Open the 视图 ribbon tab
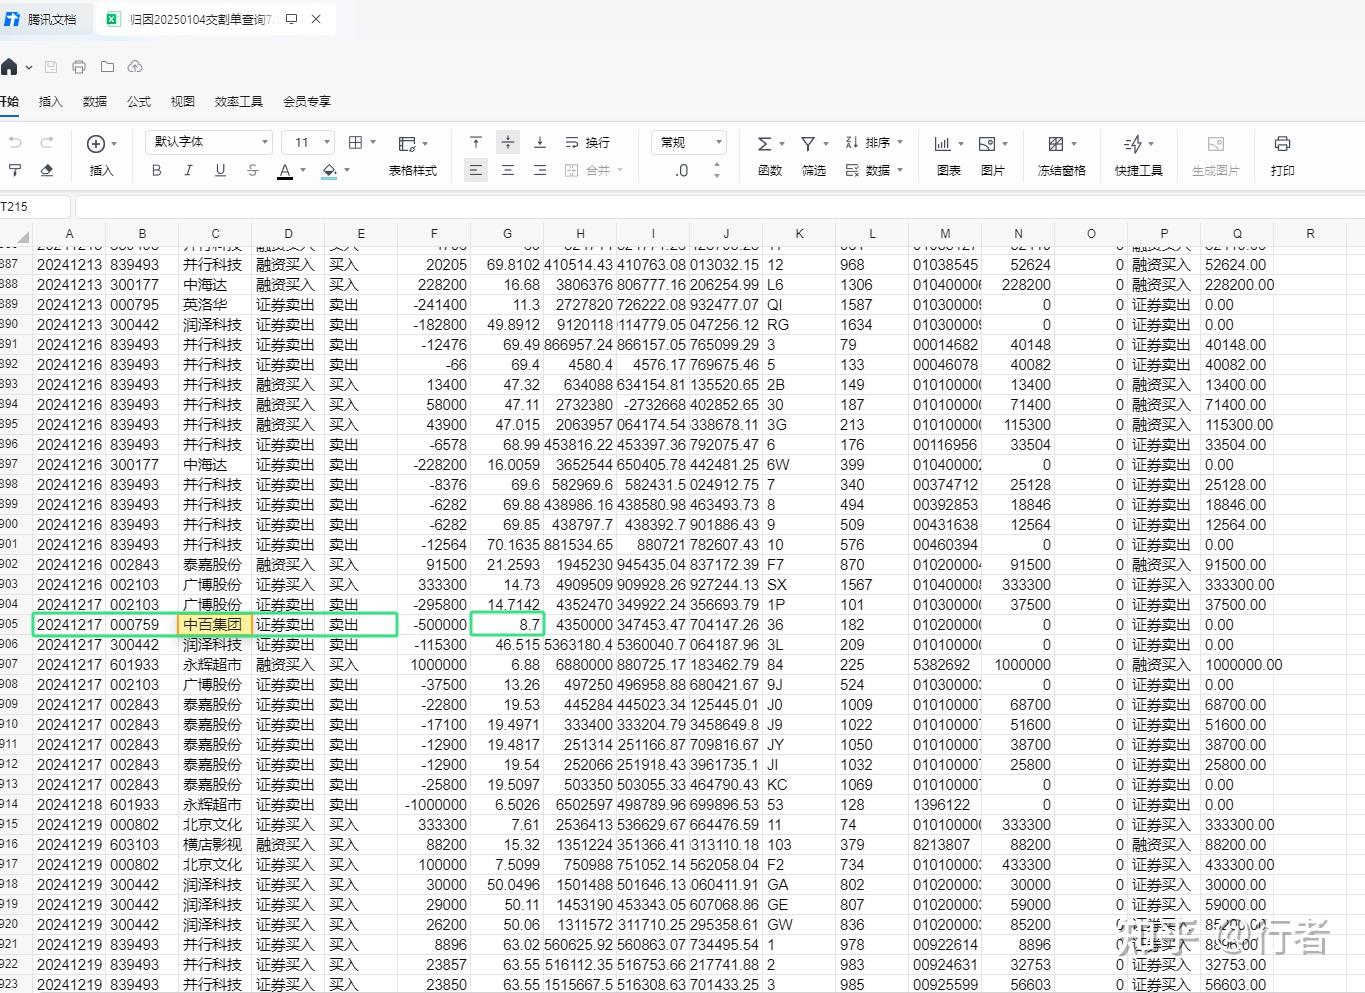The image size is (1365, 993). pyautogui.click(x=183, y=101)
